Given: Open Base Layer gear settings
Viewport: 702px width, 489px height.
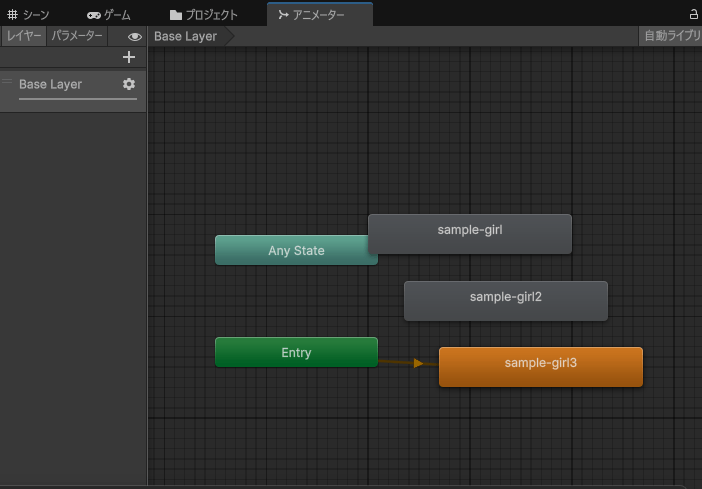Looking at the screenshot, I should pos(128,85).
